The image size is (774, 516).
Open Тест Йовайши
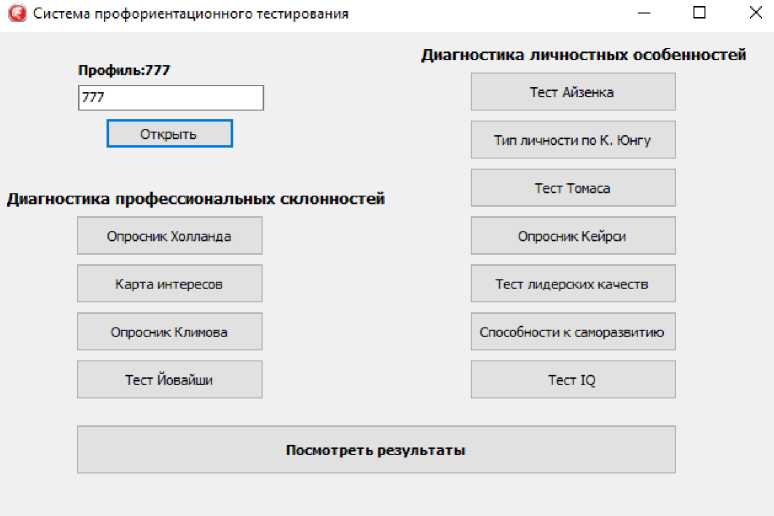pos(170,380)
